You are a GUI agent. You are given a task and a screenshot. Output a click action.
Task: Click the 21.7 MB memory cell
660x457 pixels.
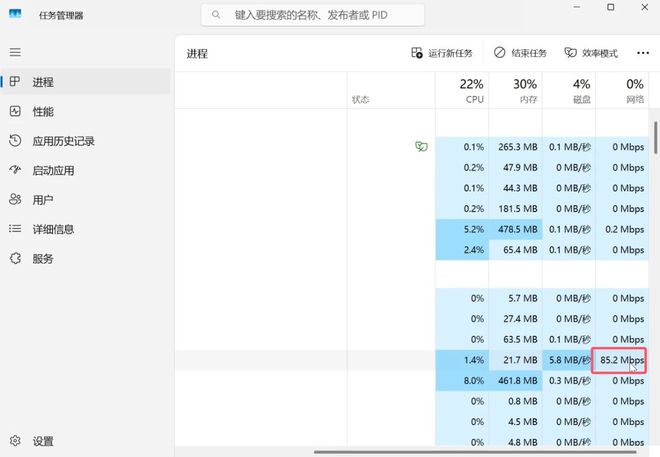[x=516, y=360]
